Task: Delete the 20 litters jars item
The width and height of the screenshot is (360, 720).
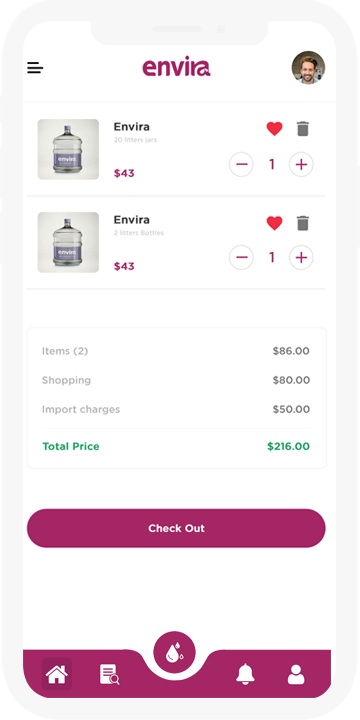Action: [x=303, y=129]
